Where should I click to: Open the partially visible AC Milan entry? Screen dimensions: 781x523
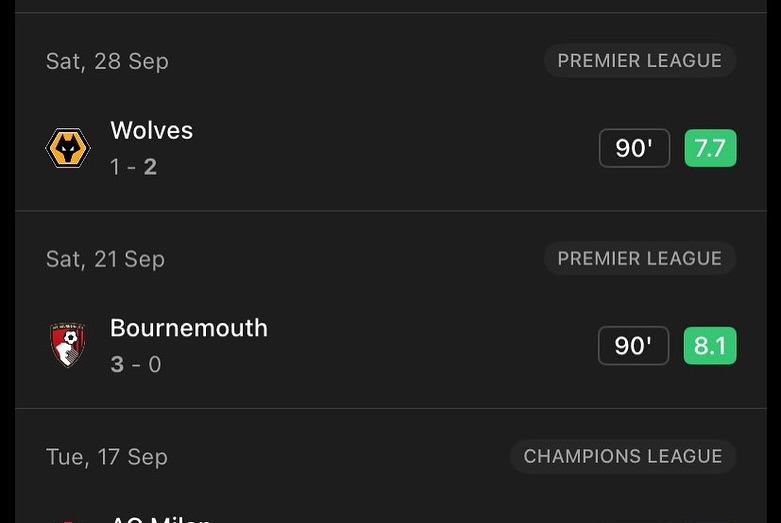[x=159, y=518]
